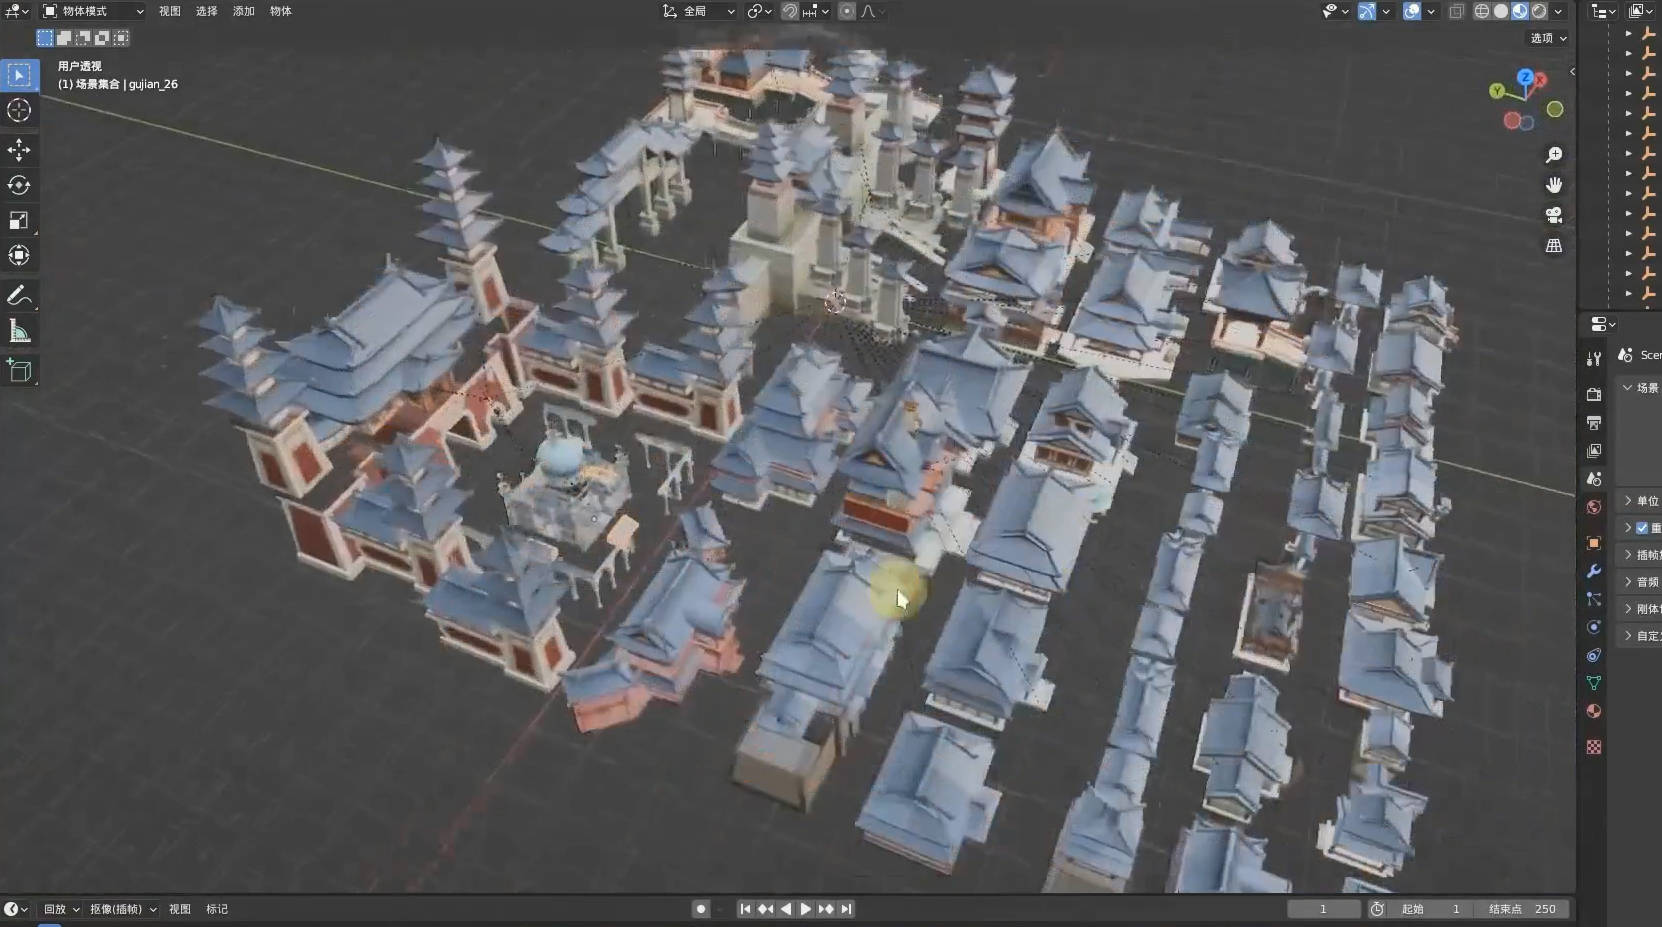Toggle the gravity checkbox in scene properties
The width and height of the screenshot is (1662, 927).
(1642, 528)
